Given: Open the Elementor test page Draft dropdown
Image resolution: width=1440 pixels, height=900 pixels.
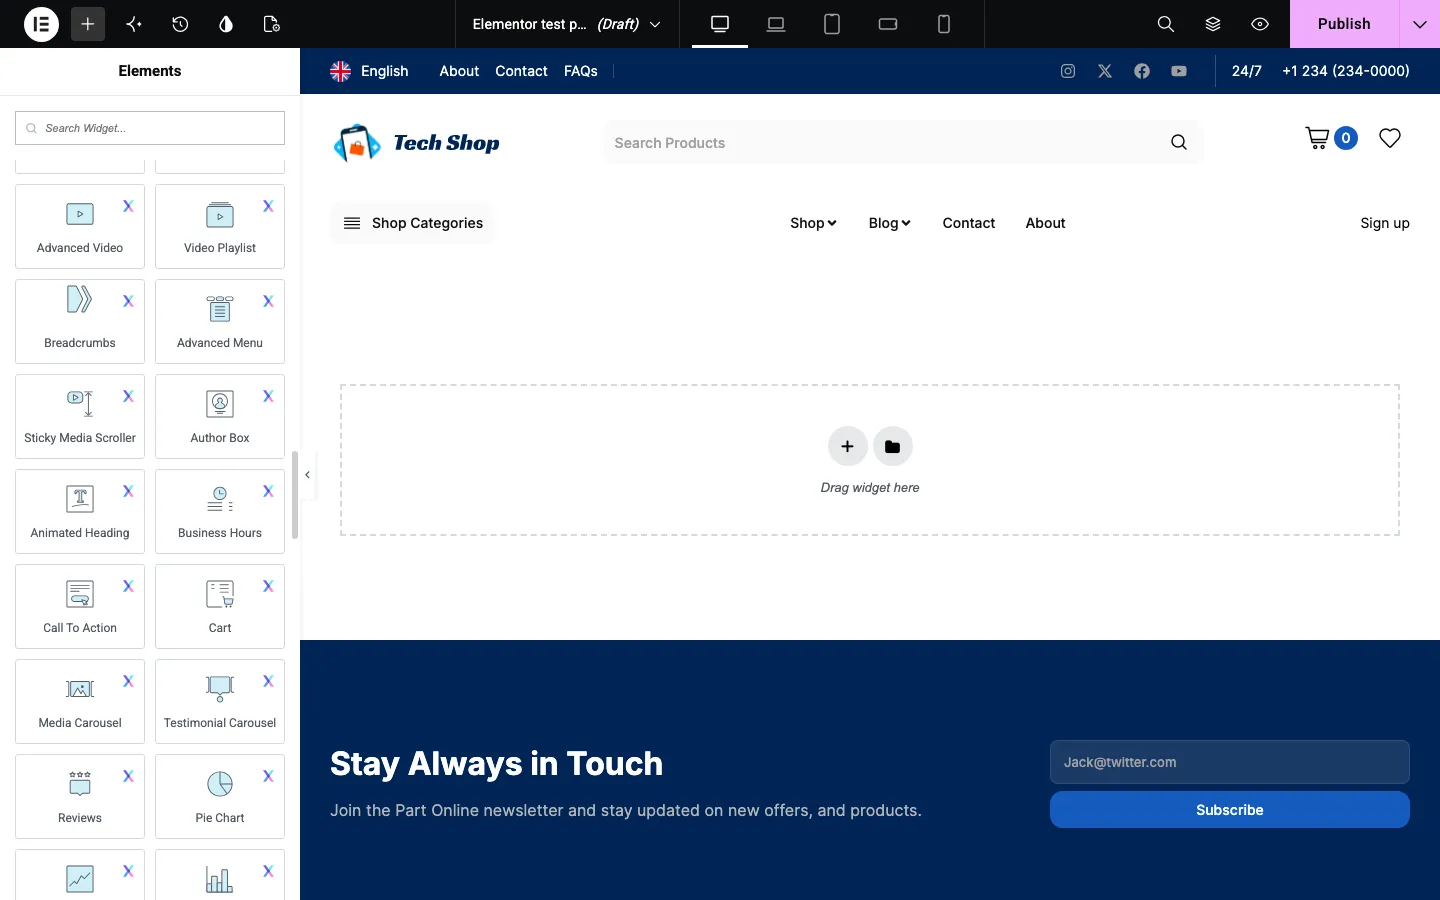Looking at the screenshot, I should (567, 24).
